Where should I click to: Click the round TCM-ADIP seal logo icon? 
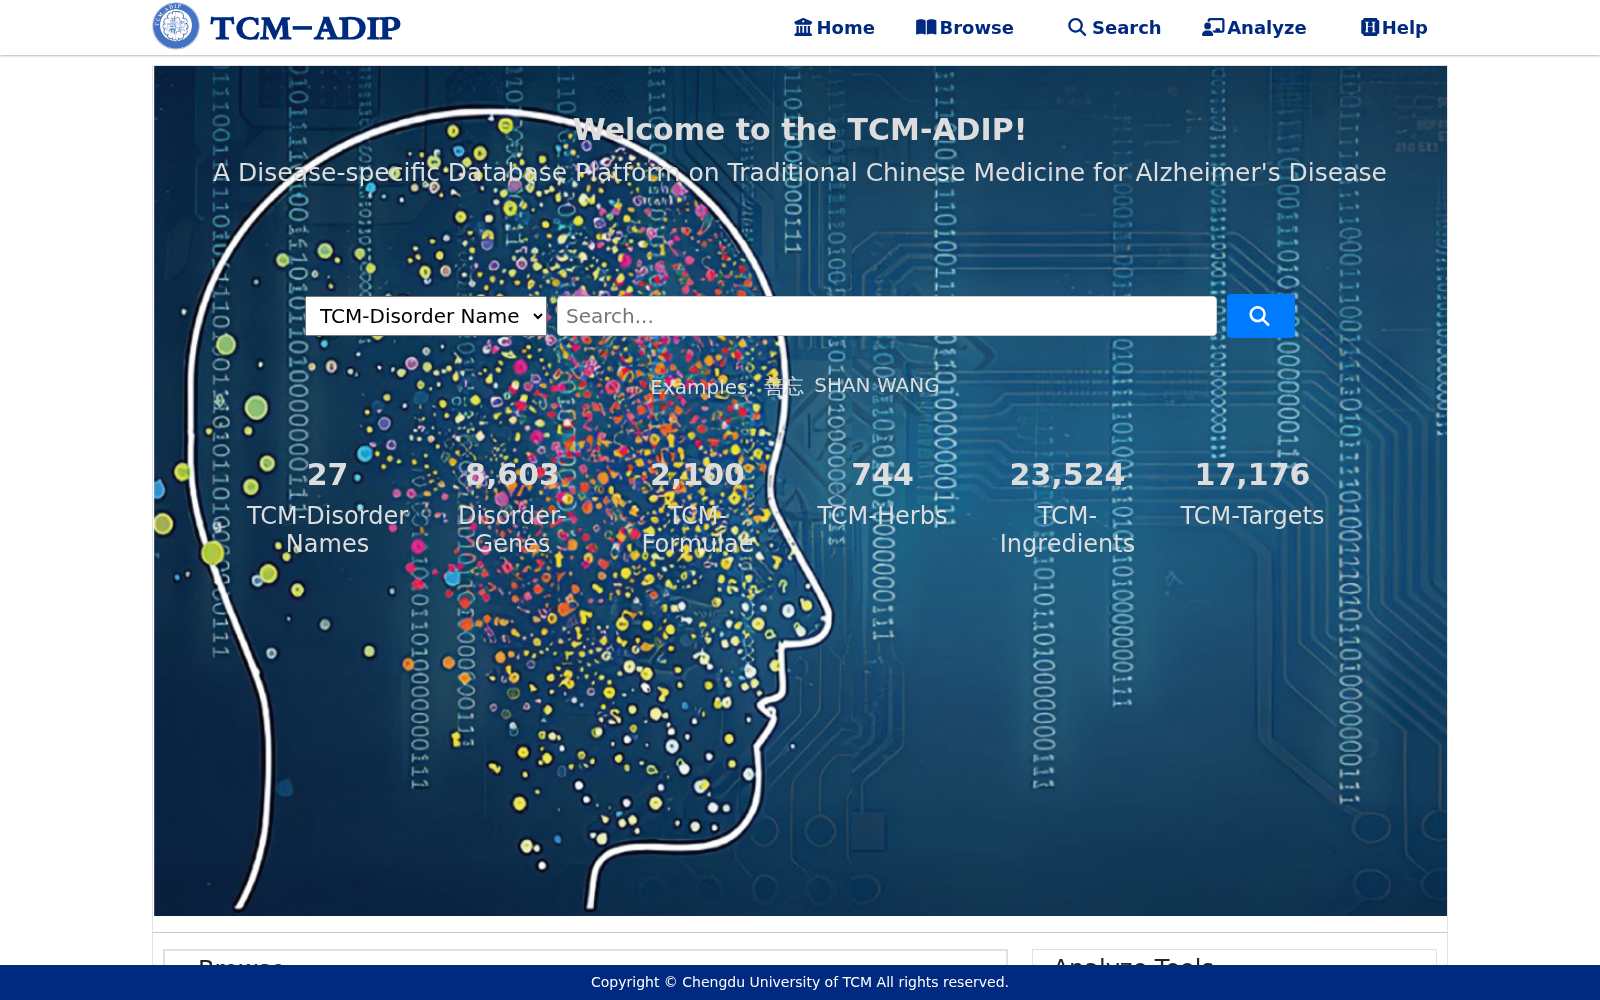[x=176, y=26]
